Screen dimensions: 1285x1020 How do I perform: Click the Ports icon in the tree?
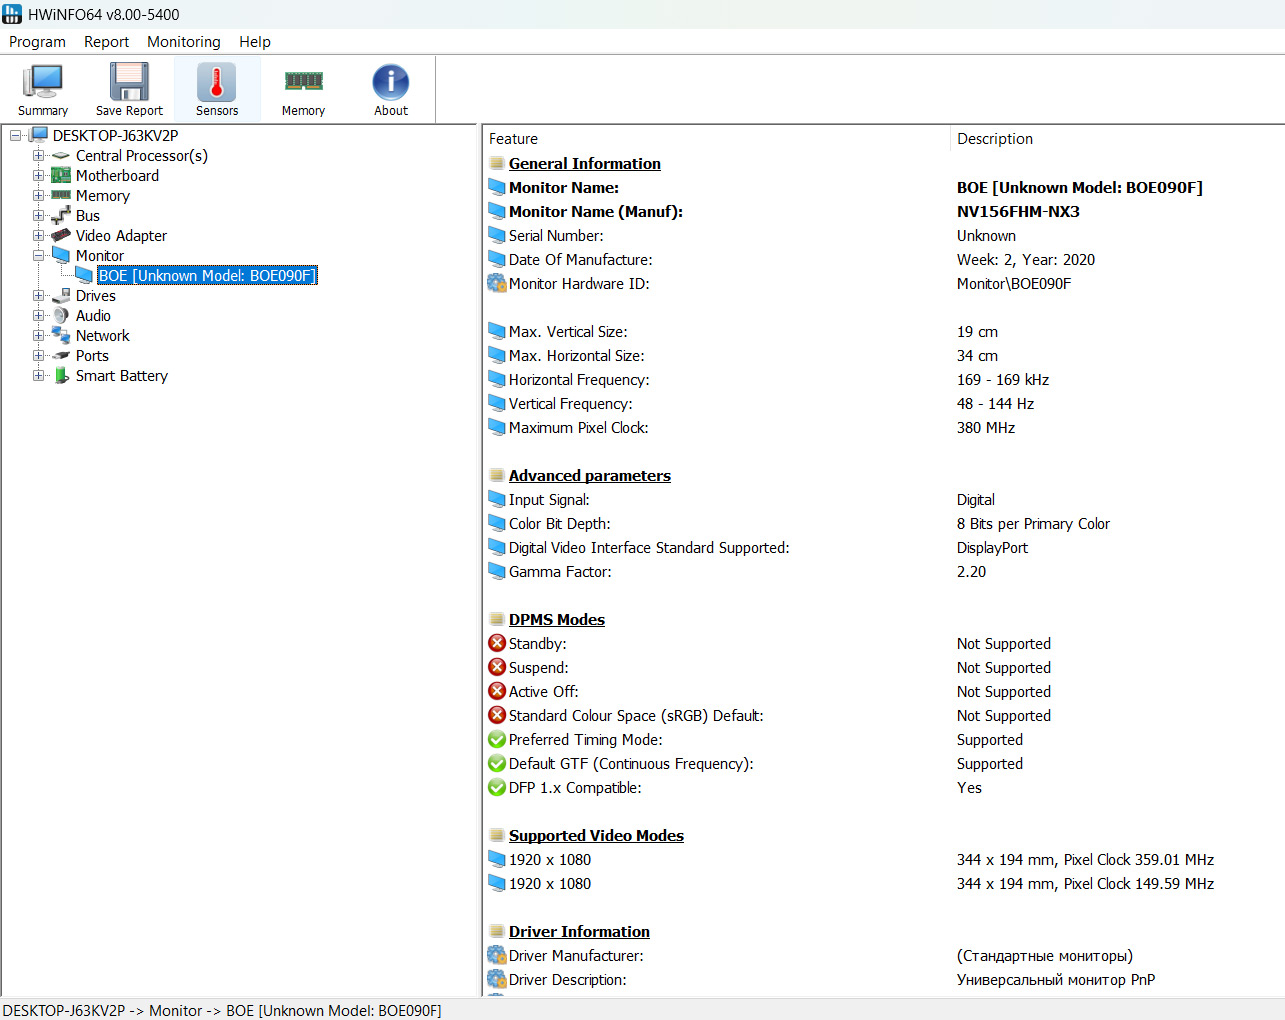tap(61, 355)
